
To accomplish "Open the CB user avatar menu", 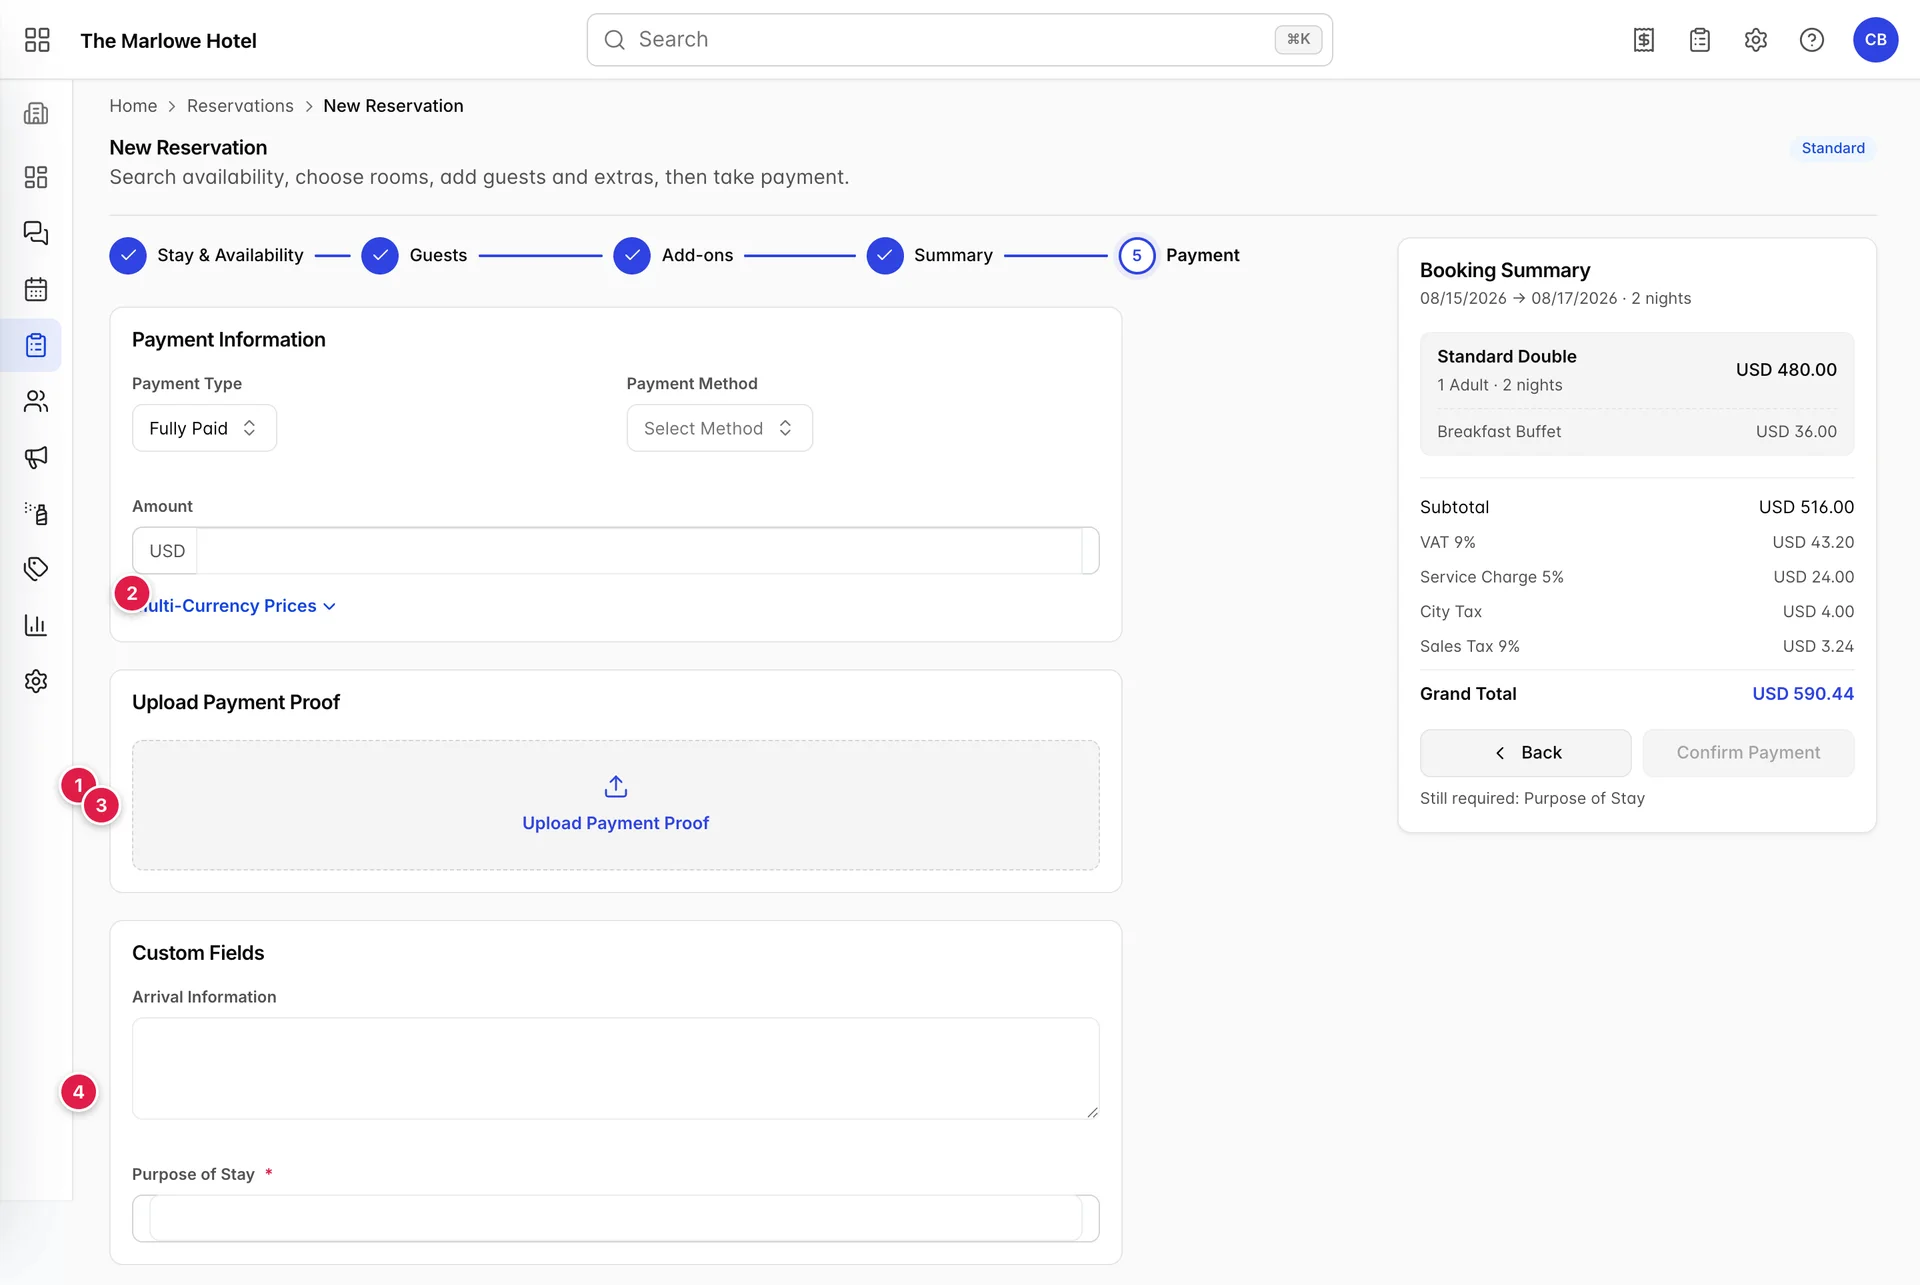I will (1876, 40).
